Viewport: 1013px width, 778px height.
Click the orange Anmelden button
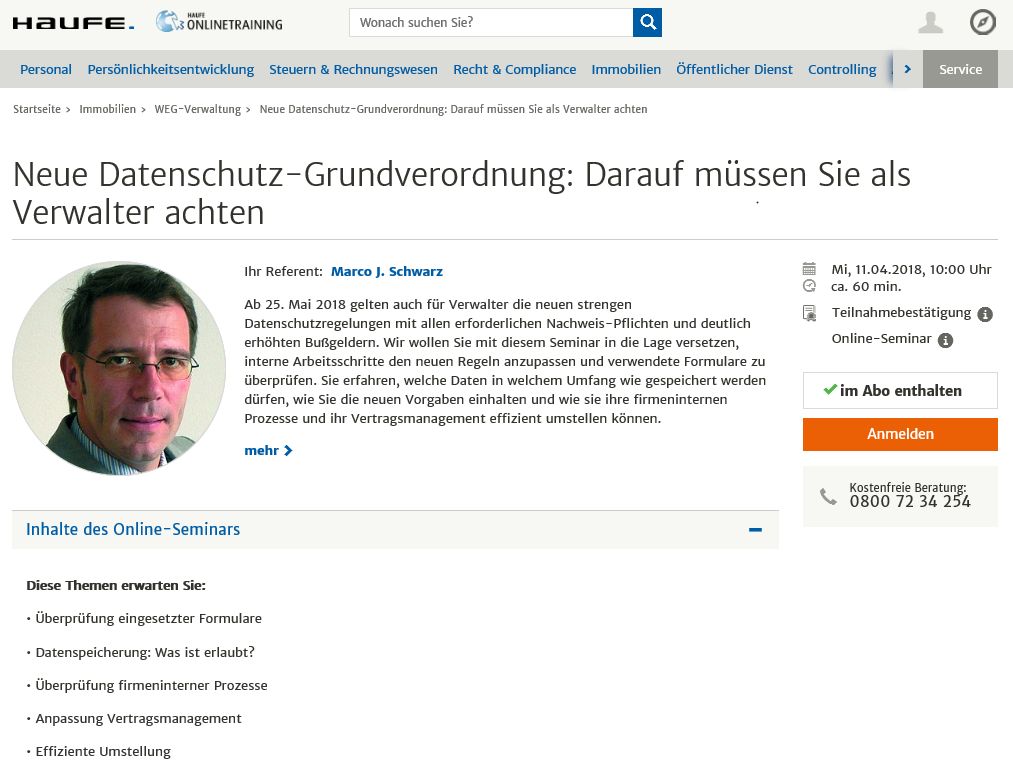[900, 434]
